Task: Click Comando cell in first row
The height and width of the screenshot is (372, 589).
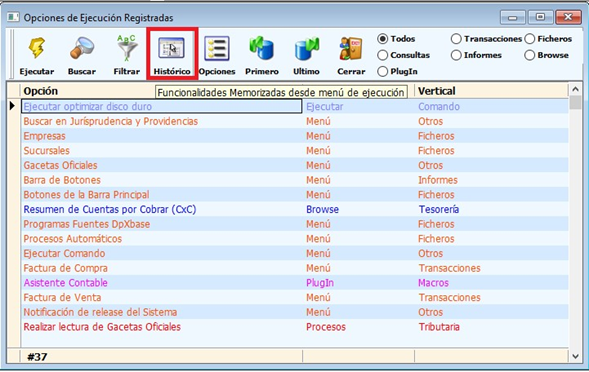Action: [x=439, y=106]
